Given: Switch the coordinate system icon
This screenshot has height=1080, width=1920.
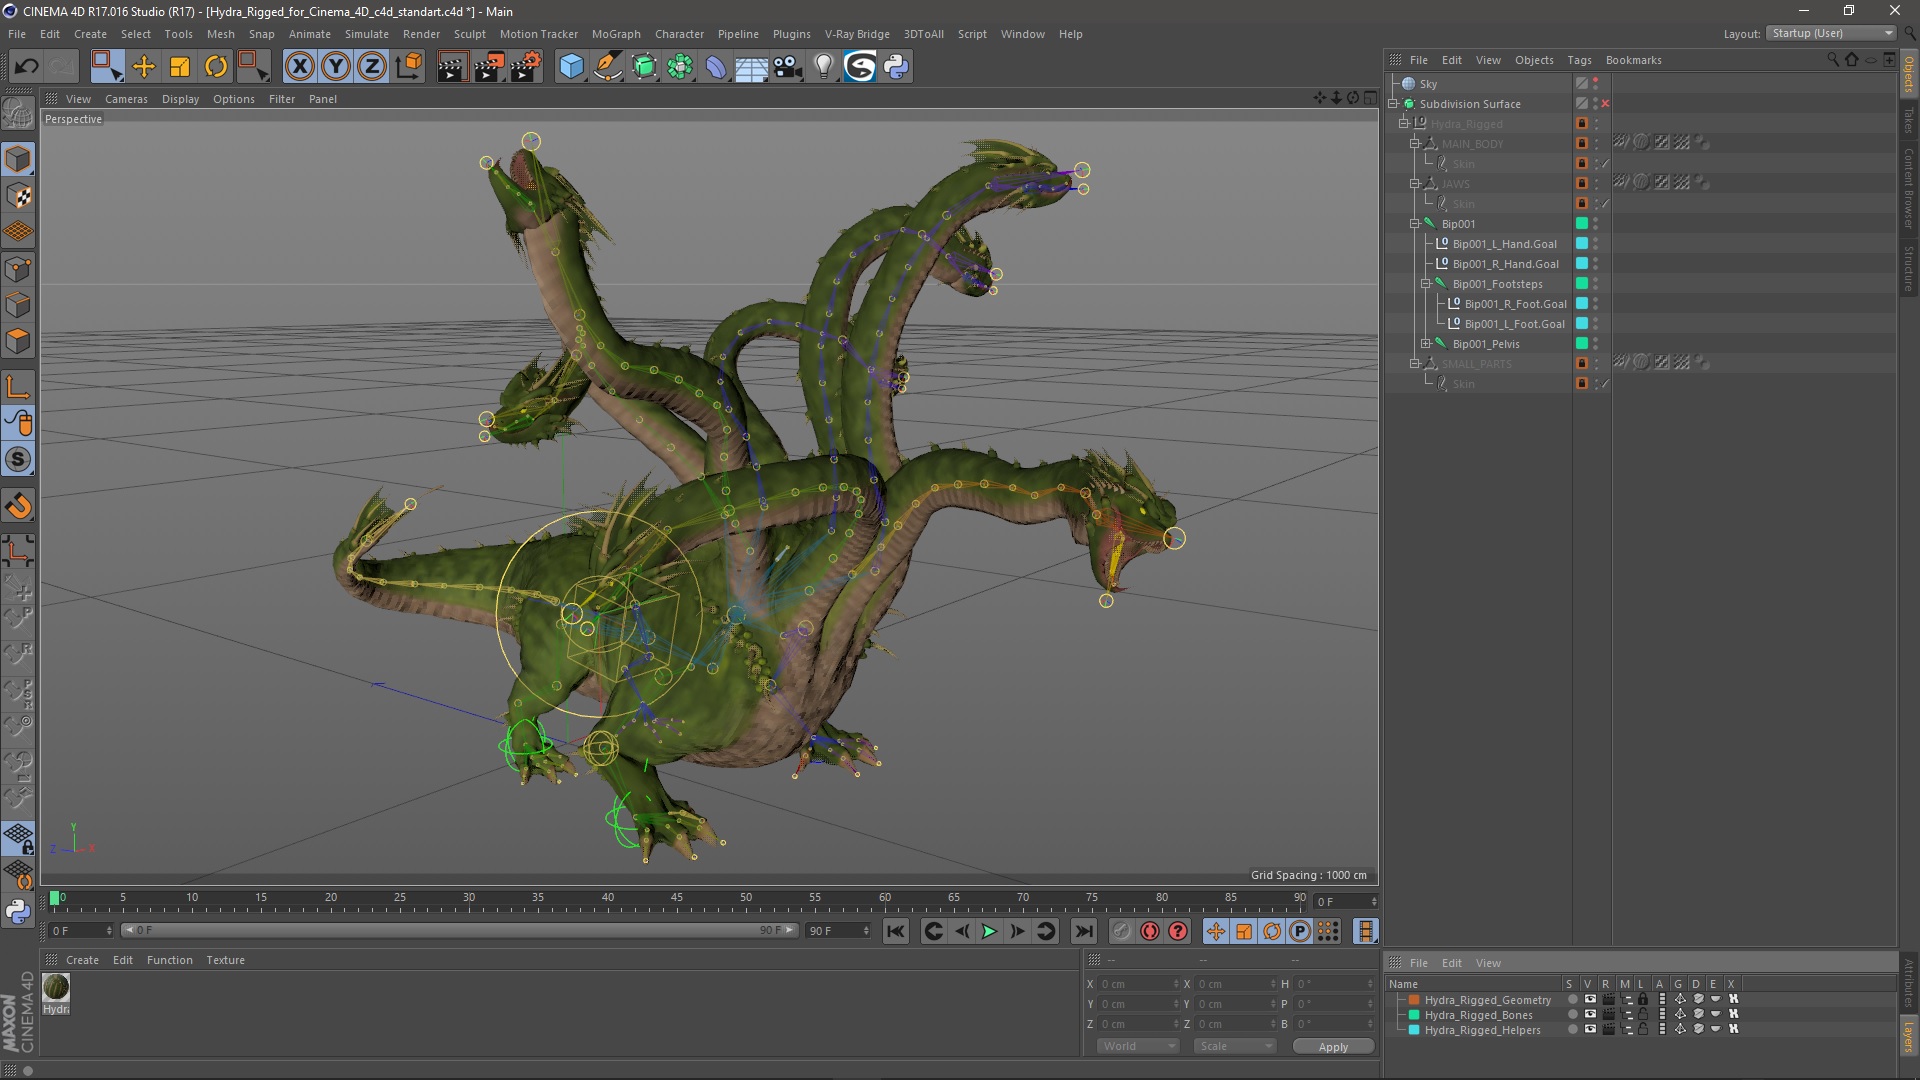Looking at the screenshot, I should point(408,67).
